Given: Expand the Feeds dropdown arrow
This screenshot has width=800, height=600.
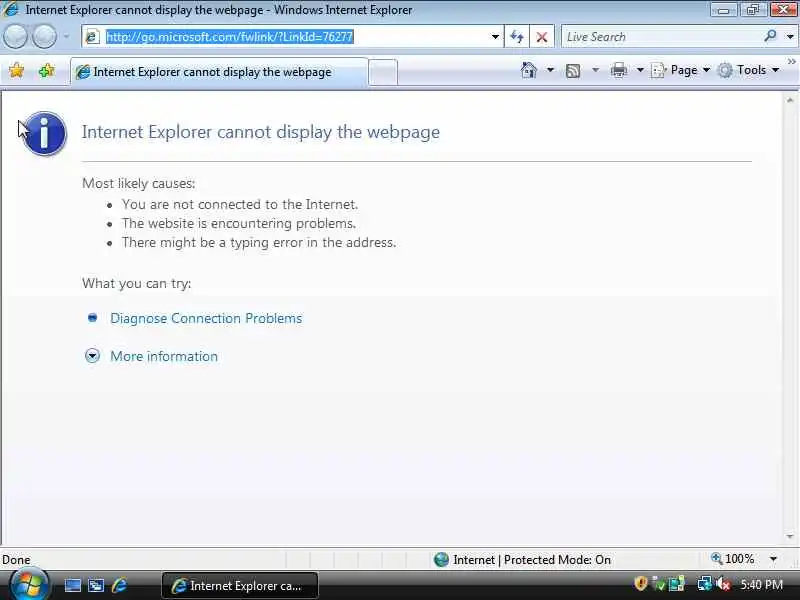Looking at the screenshot, I should pos(595,70).
